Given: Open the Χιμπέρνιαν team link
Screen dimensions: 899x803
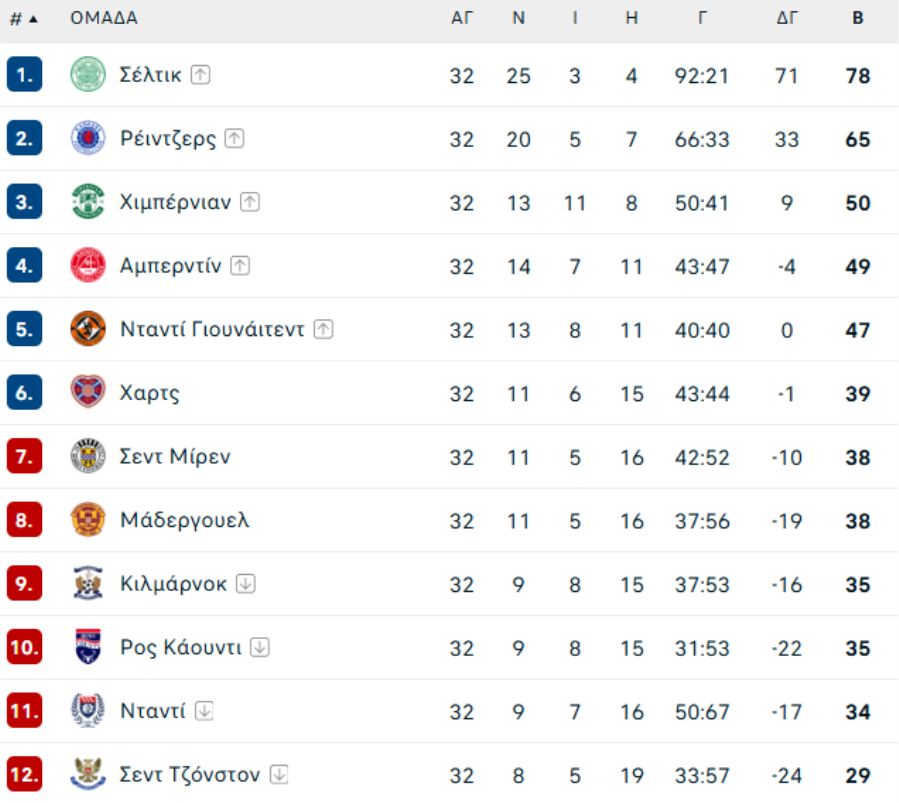Looking at the screenshot, I should [175, 202].
